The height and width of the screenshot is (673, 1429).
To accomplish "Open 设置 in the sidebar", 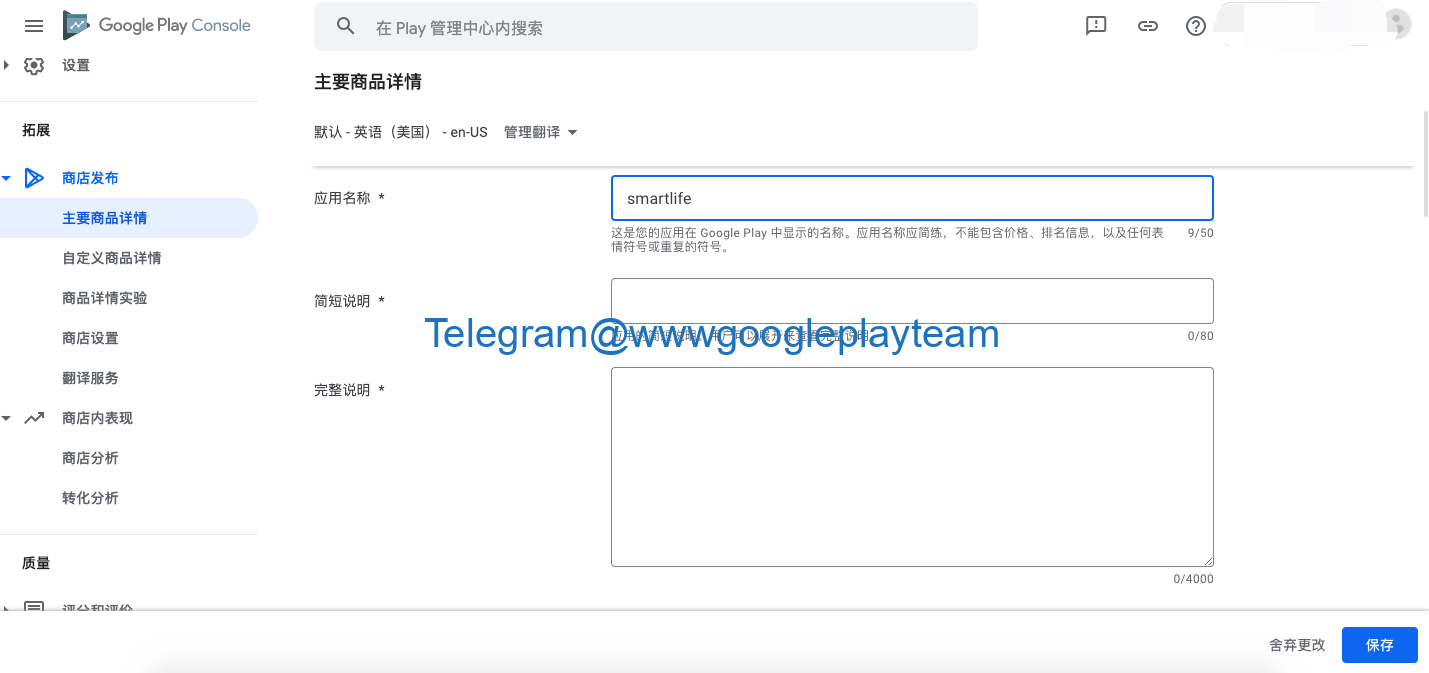I will click(x=76, y=65).
